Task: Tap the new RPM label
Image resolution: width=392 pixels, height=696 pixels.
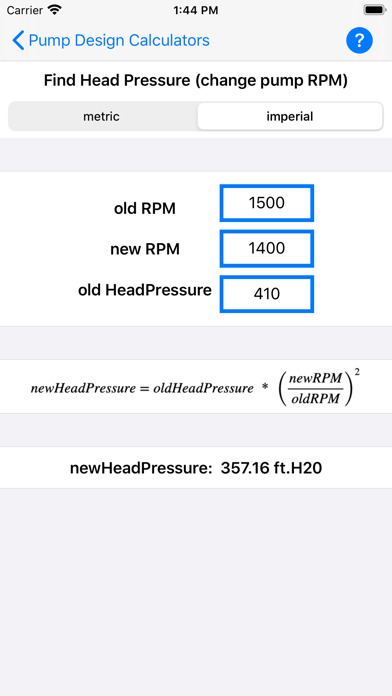Action: tap(145, 249)
